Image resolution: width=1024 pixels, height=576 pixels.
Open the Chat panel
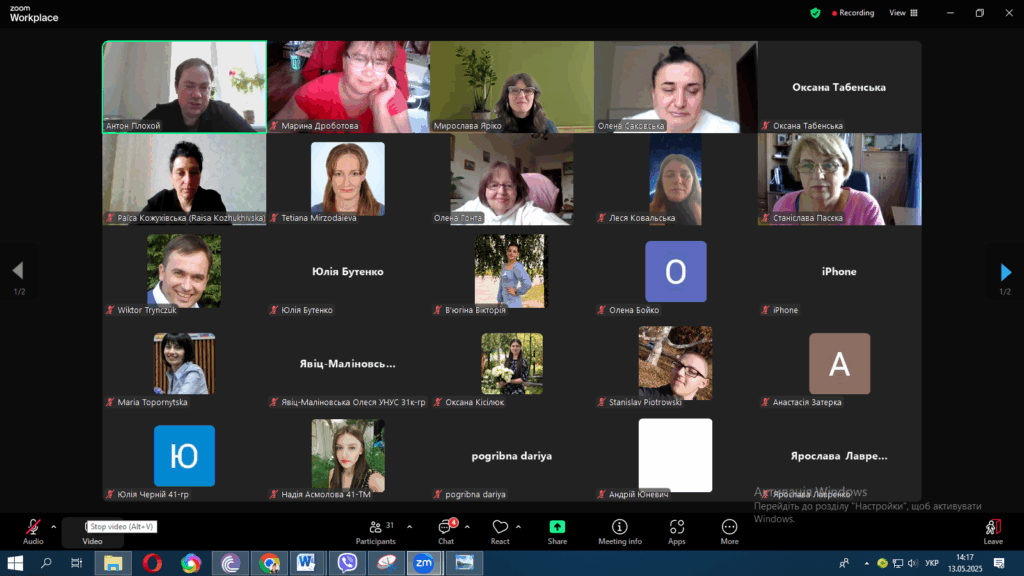pyautogui.click(x=445, y=528)
